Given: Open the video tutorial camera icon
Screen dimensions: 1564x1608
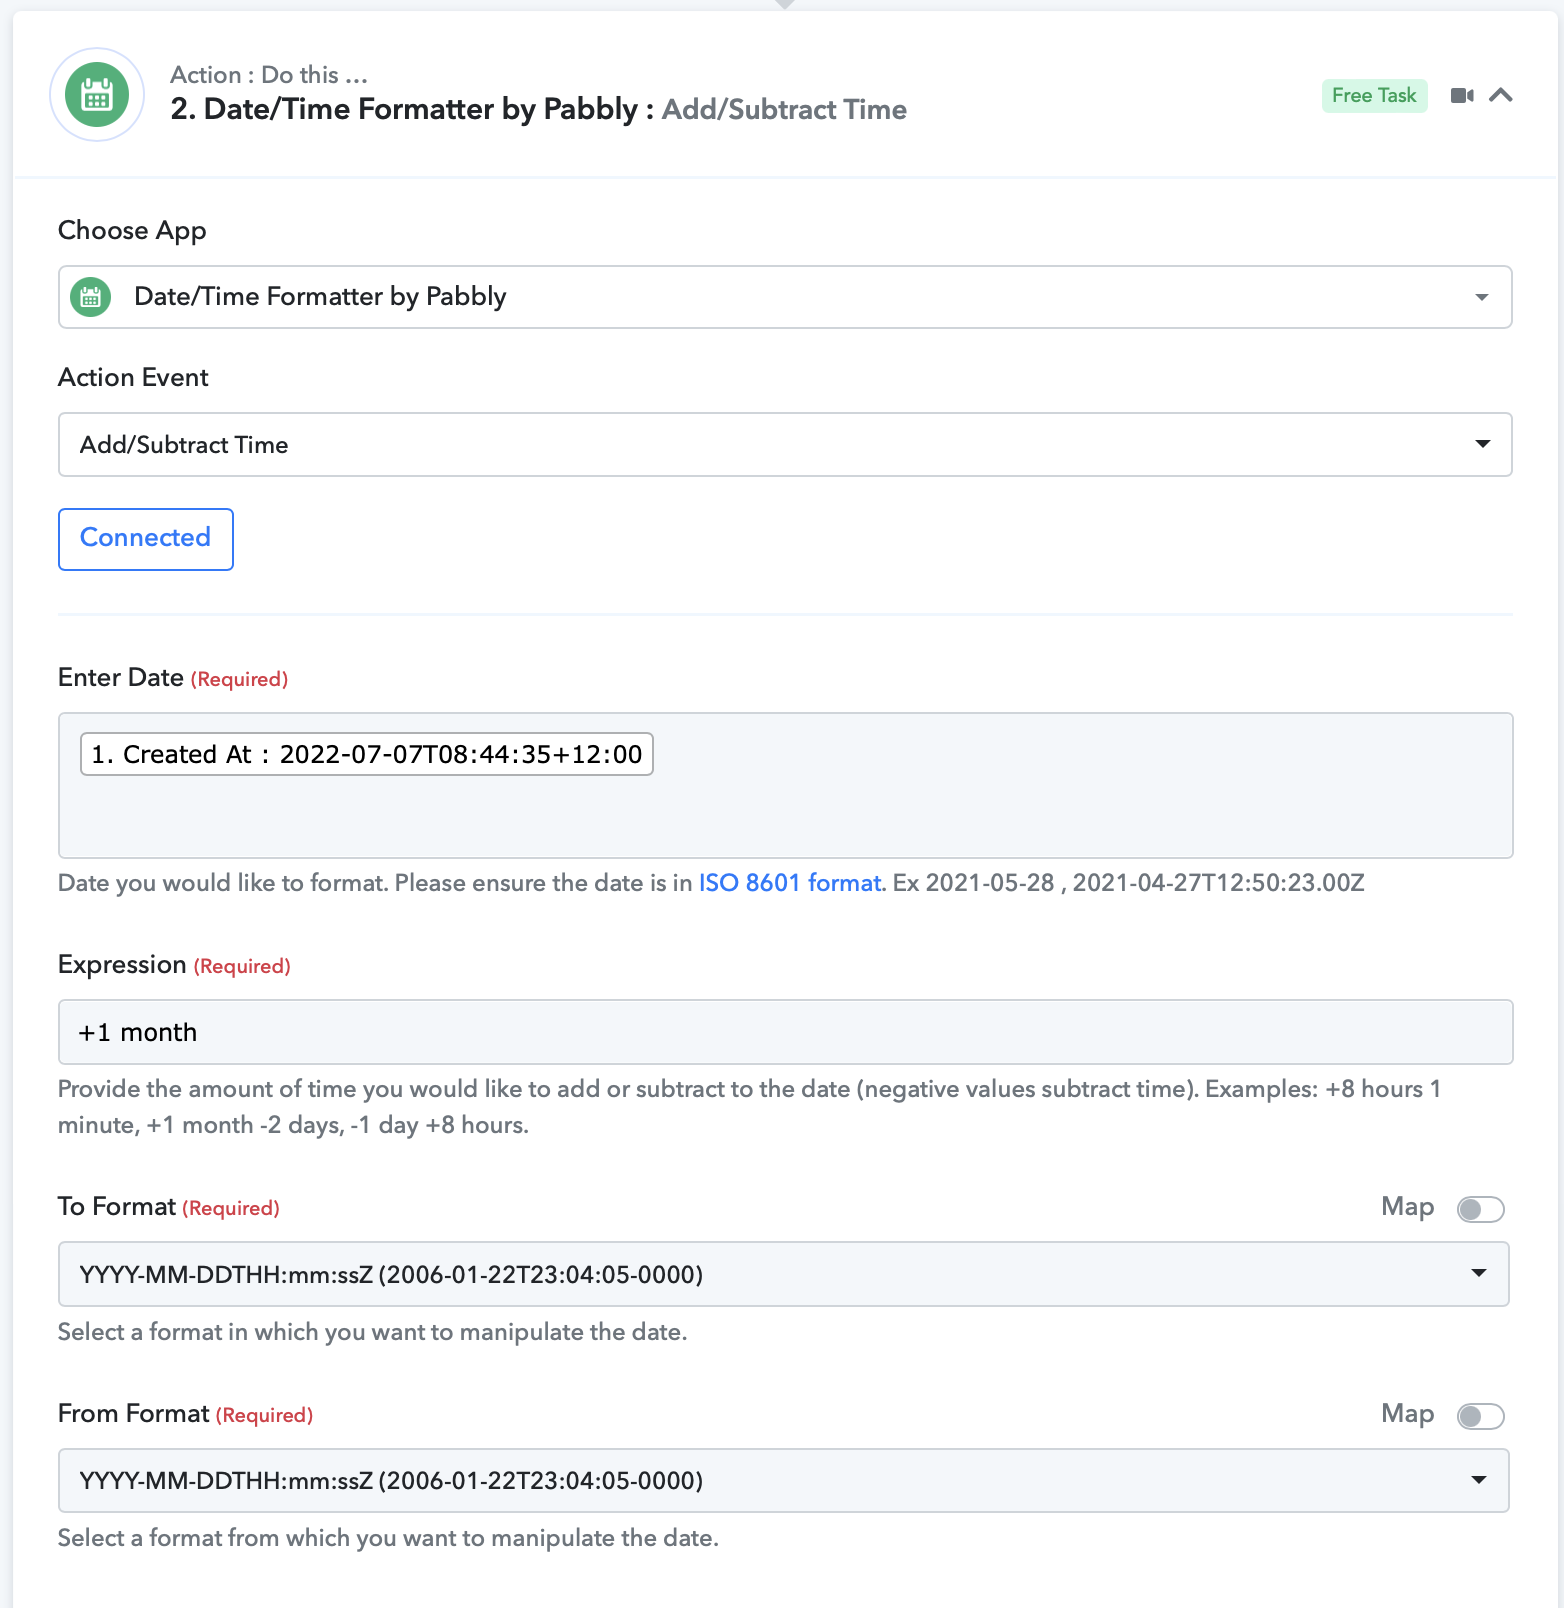Looking at the screenshot, I should [x=1462, y=96].
